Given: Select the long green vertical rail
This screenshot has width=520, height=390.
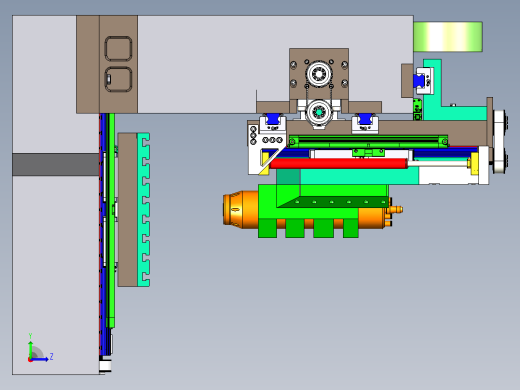Looking at the screenshot, I should [x=112, y=220].
